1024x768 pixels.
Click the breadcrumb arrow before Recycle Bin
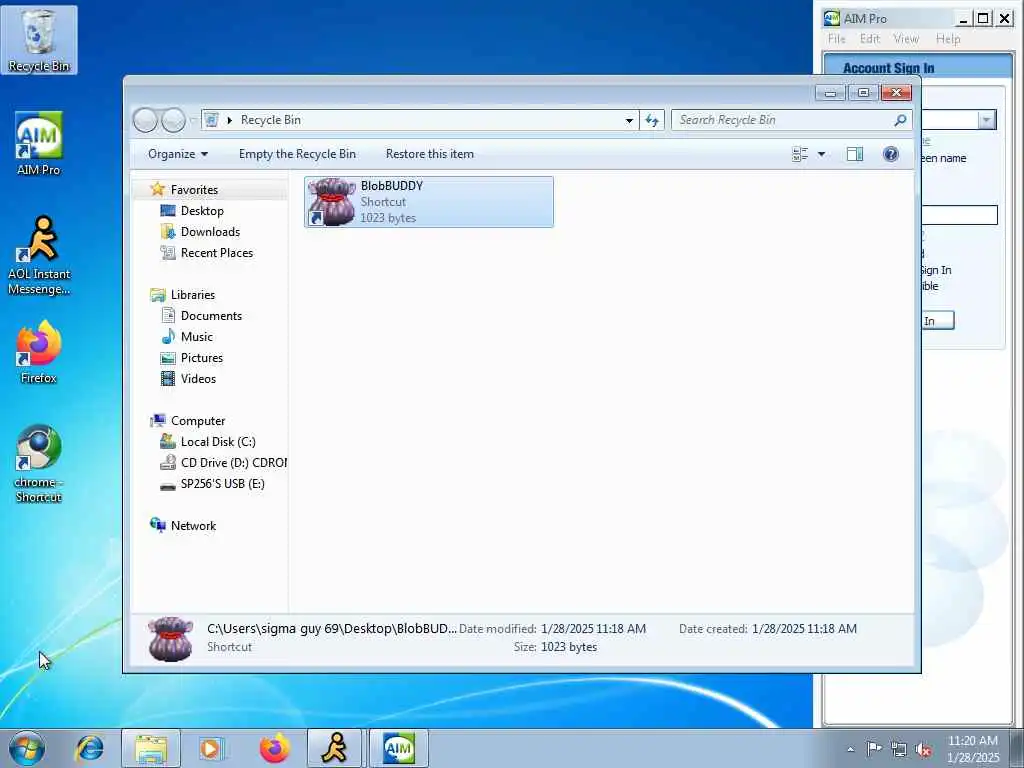(229, 120)
